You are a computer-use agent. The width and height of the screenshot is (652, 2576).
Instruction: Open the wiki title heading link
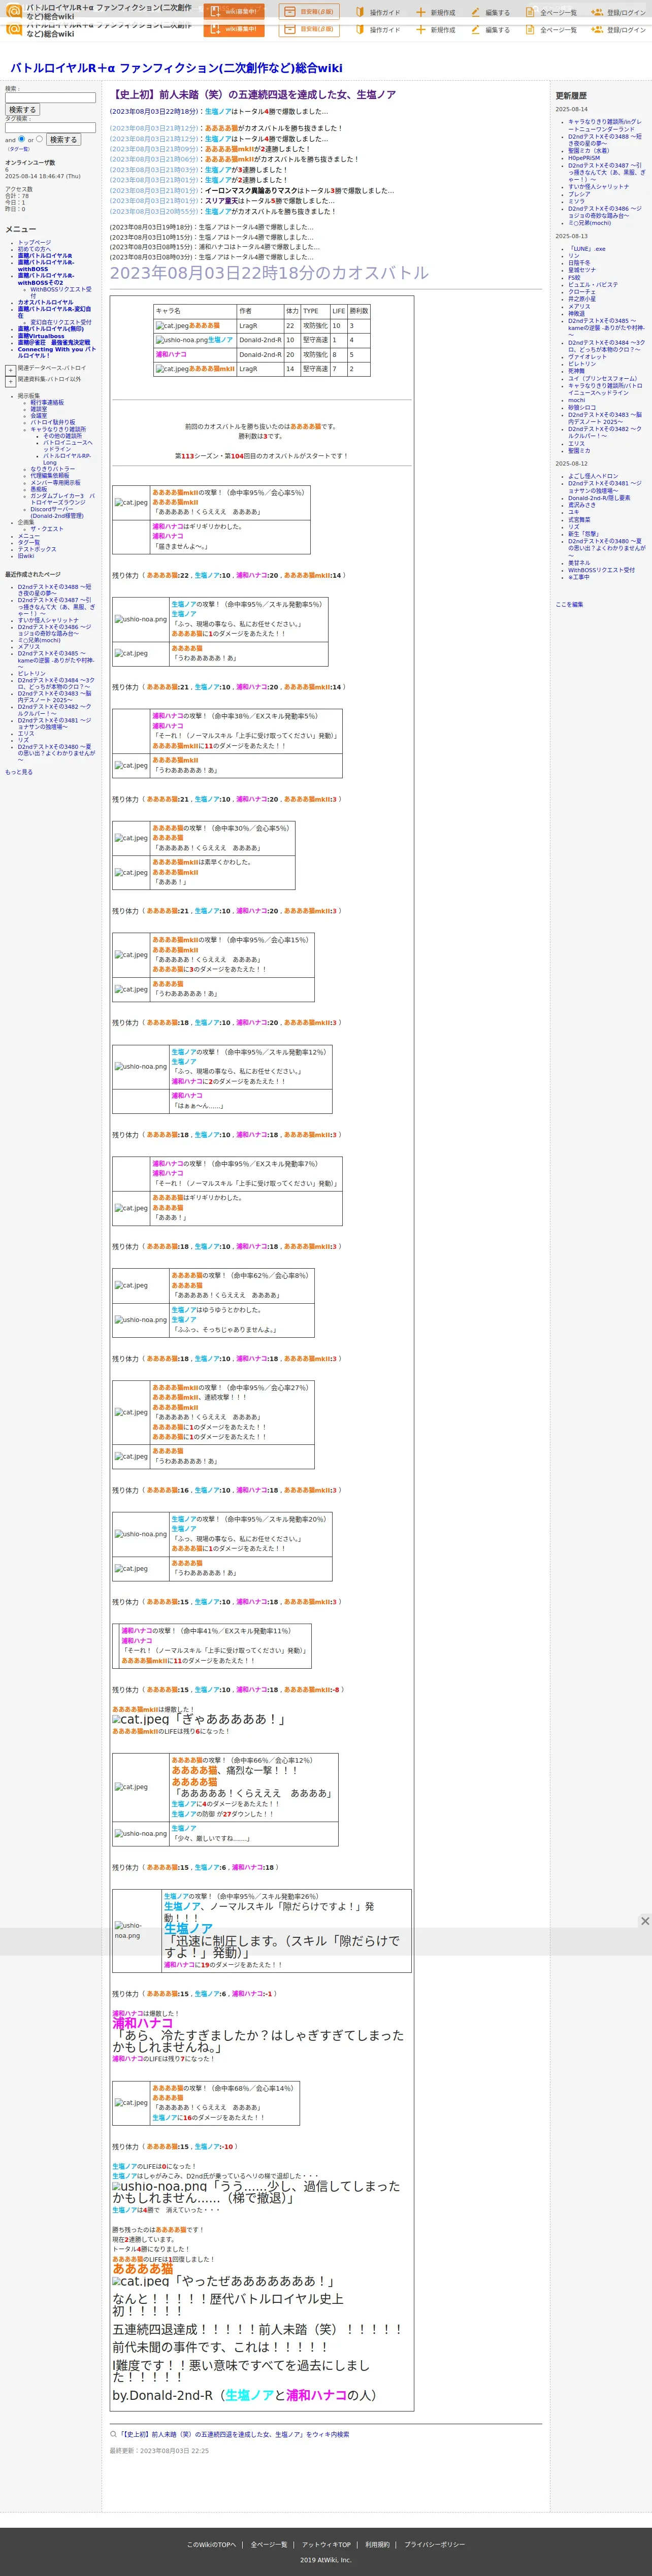pyautogui.click(x=176, y=68)
